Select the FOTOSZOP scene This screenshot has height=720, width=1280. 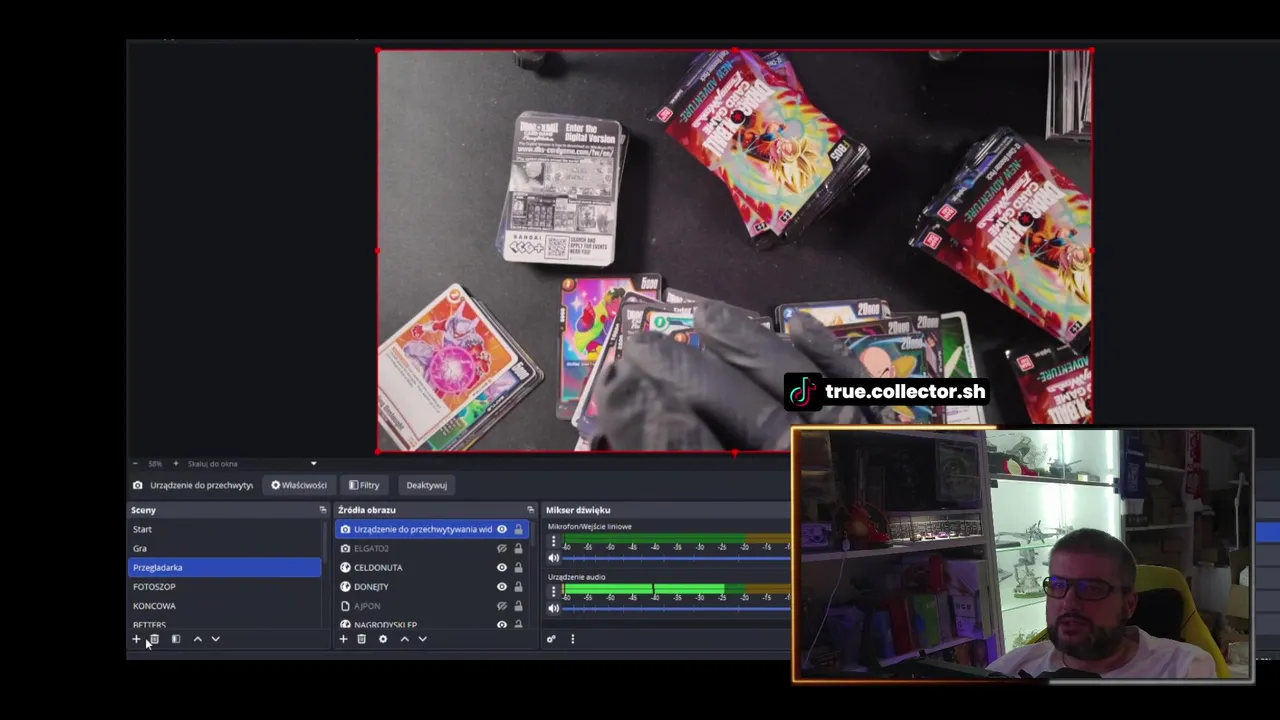[225, 586]
